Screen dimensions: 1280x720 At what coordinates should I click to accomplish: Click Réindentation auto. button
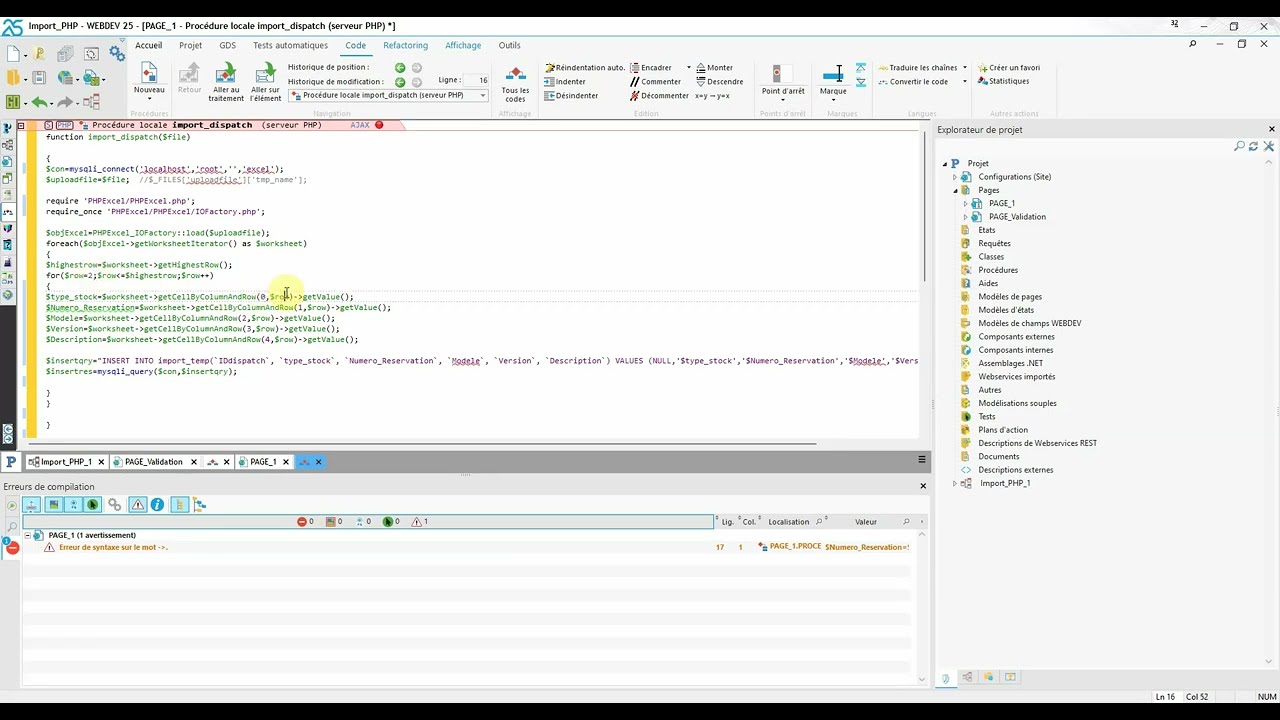click(x=585, y=68)
